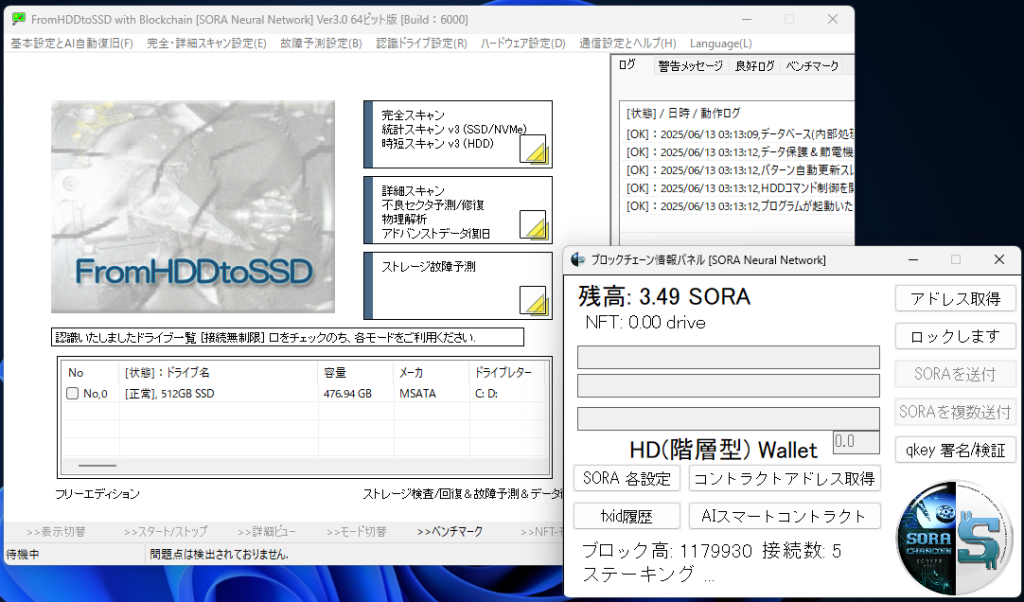Screen dimensions: 1024x602
Task: Select the ストレージ故障予測 mode button
Action: 458,286
